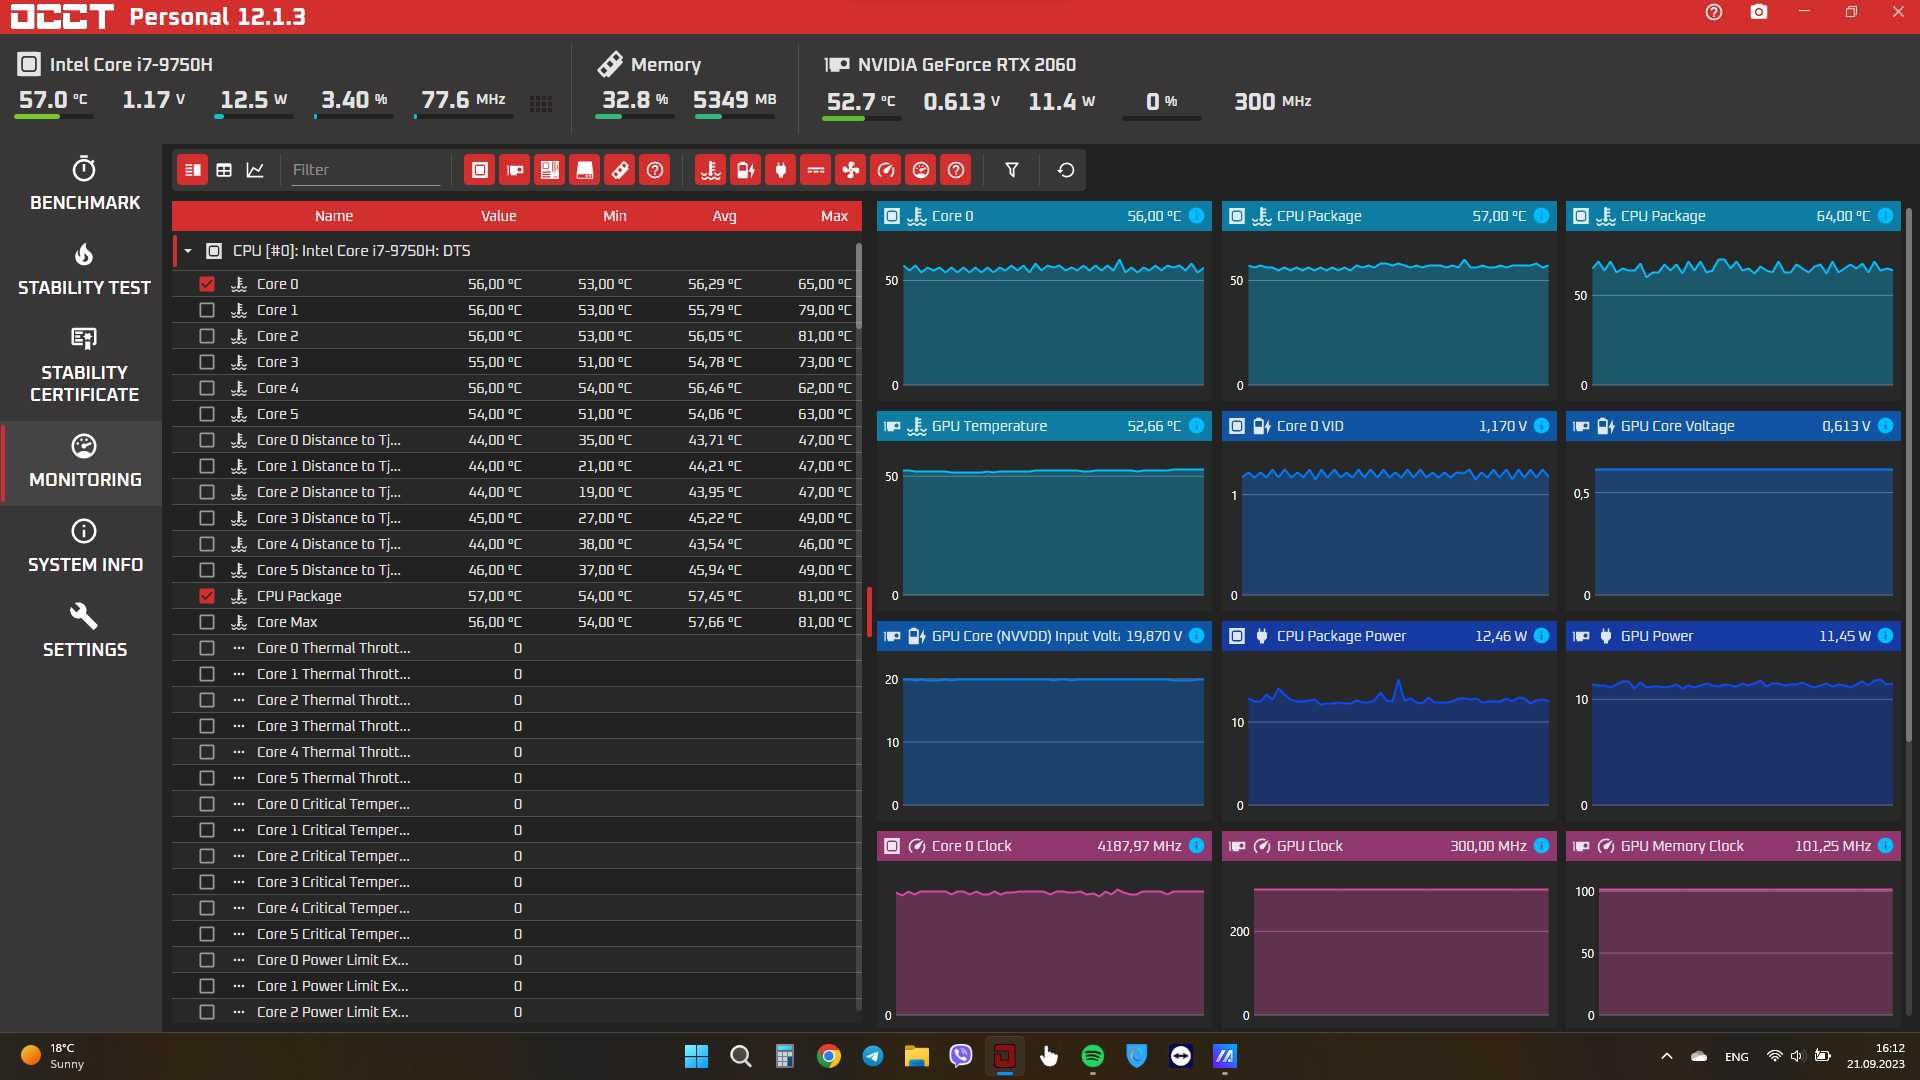This screenshot has height=1080, width=1920.
Task: Click the funnel filter icon
Action: 1012,170
